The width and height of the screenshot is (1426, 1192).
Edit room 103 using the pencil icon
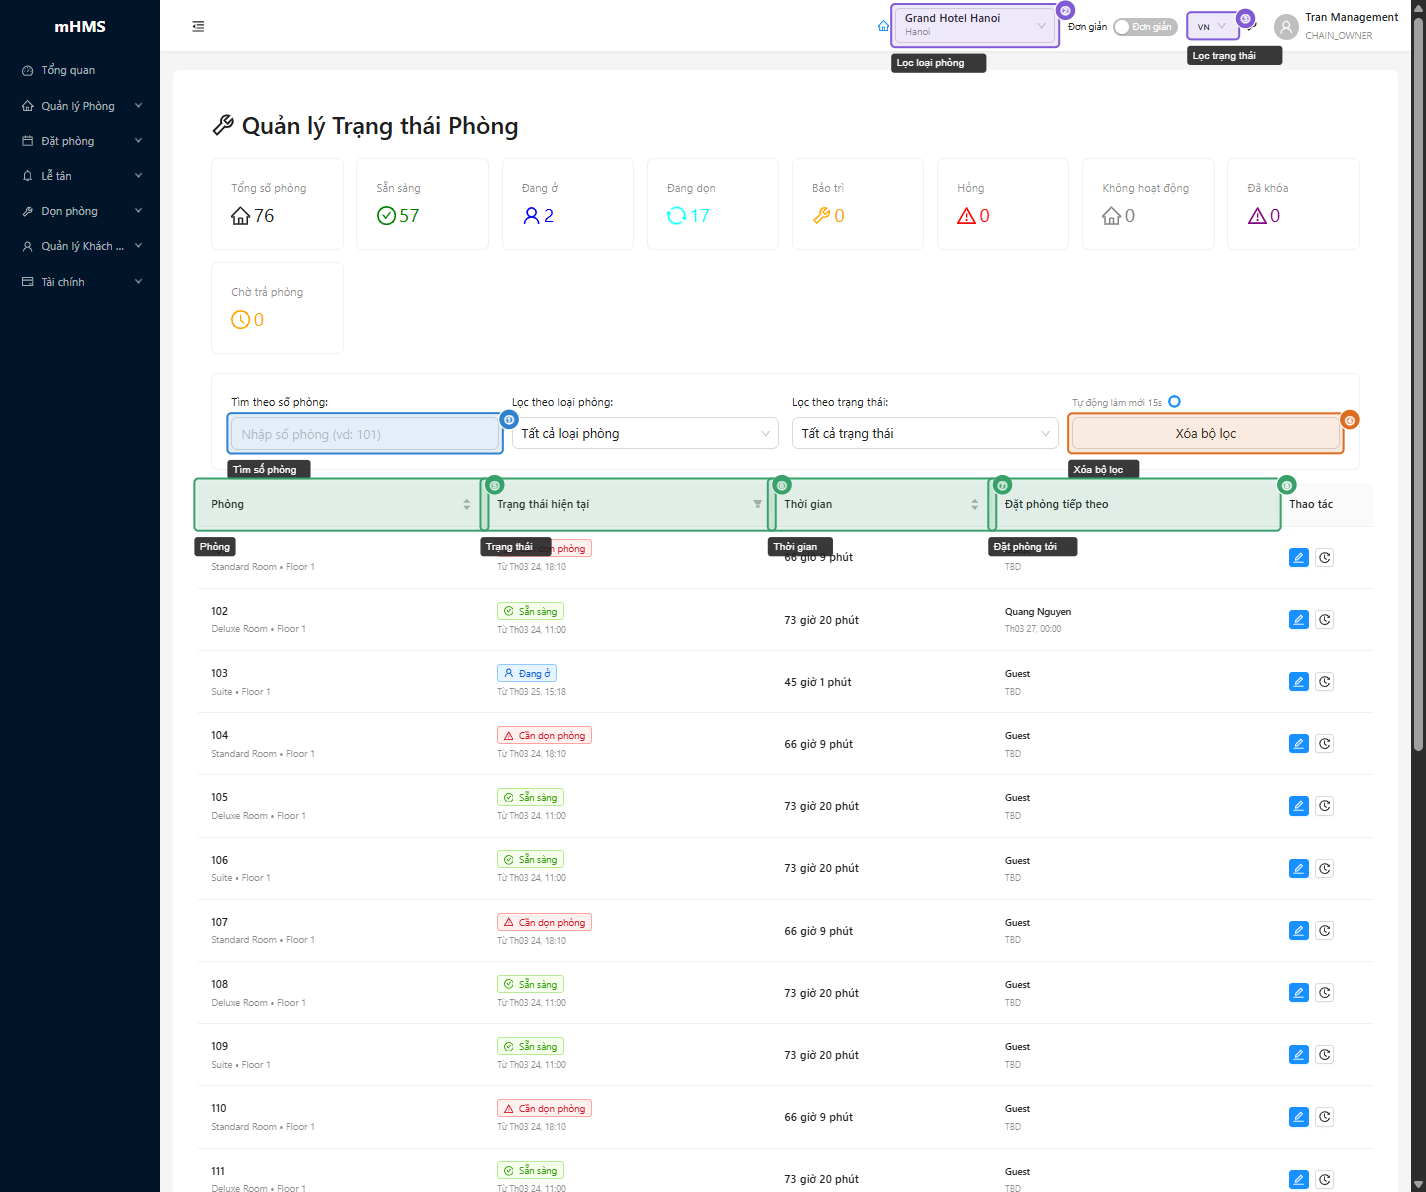point(1298,681)
